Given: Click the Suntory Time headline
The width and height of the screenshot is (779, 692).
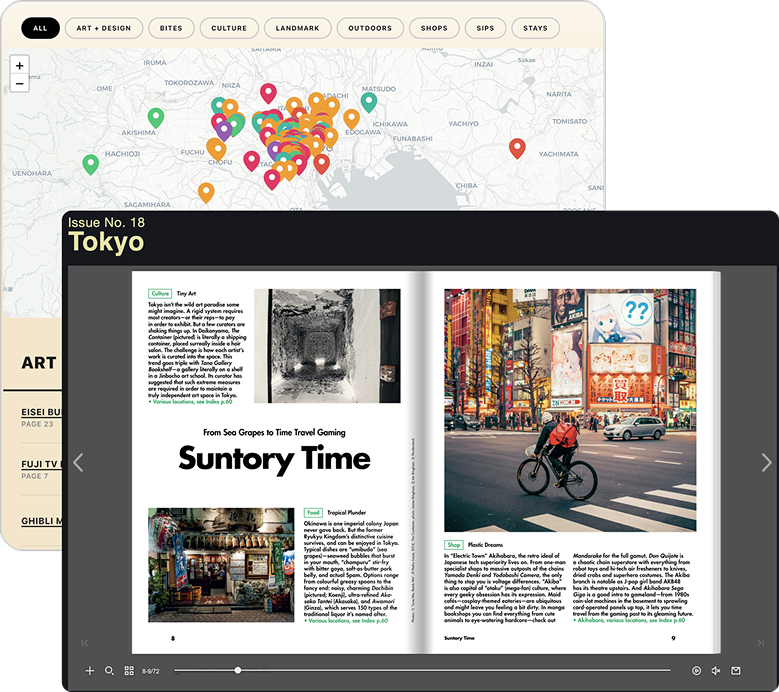Looking at the screenshot, I should pyautogui.click(x=274, y=459).
